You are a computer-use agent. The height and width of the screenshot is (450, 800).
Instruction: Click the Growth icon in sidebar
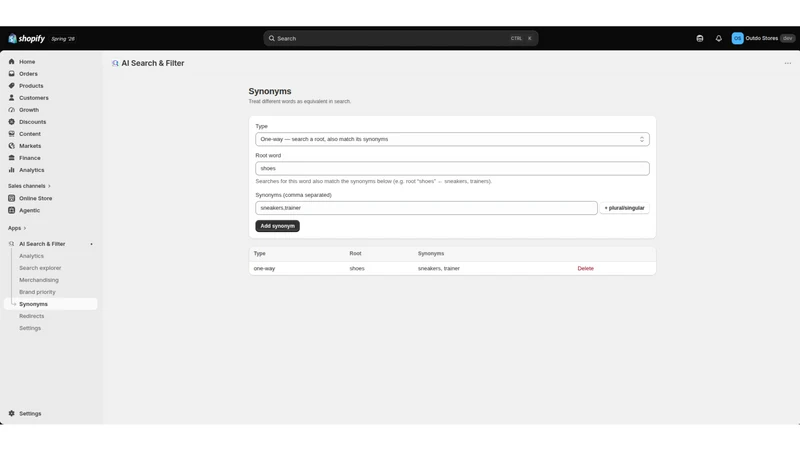click(x=11, y=110)
